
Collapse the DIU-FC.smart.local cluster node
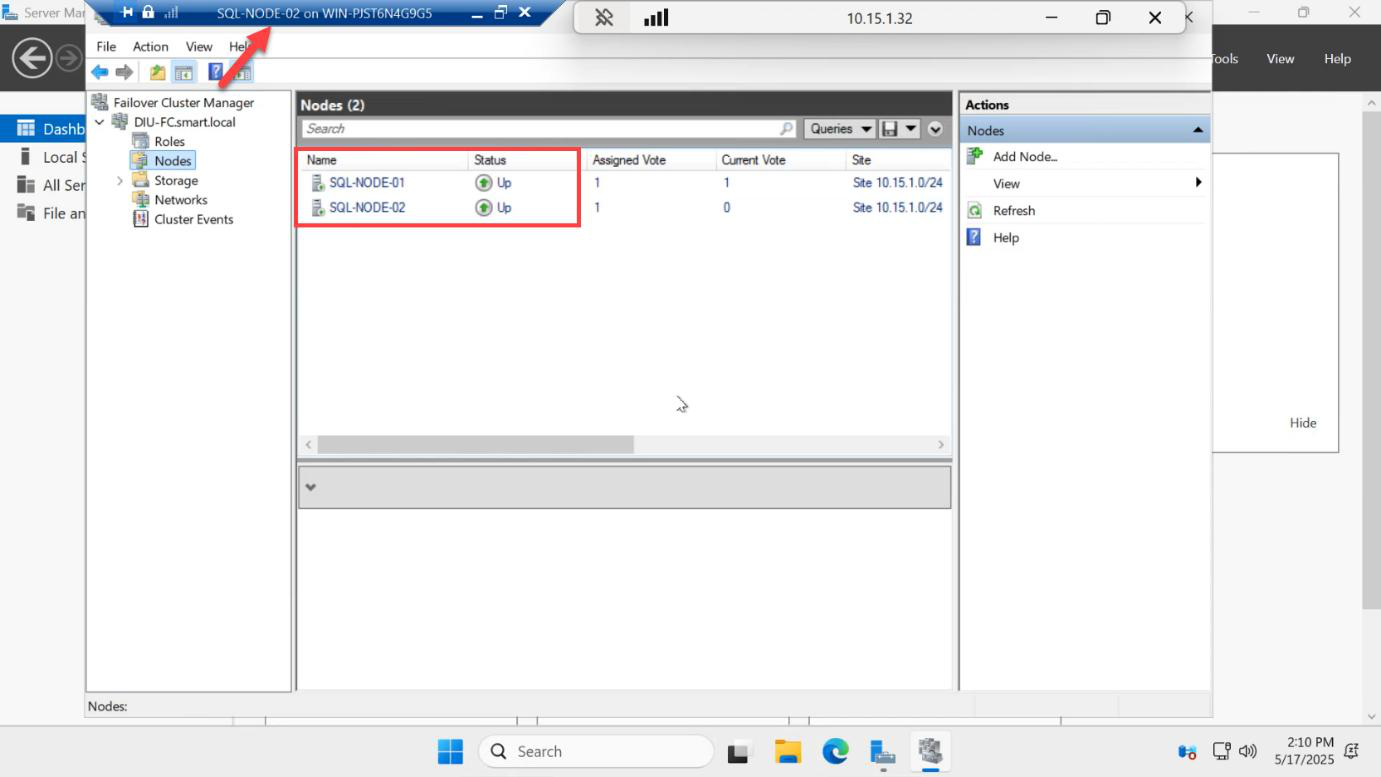(x=100, y=122)
